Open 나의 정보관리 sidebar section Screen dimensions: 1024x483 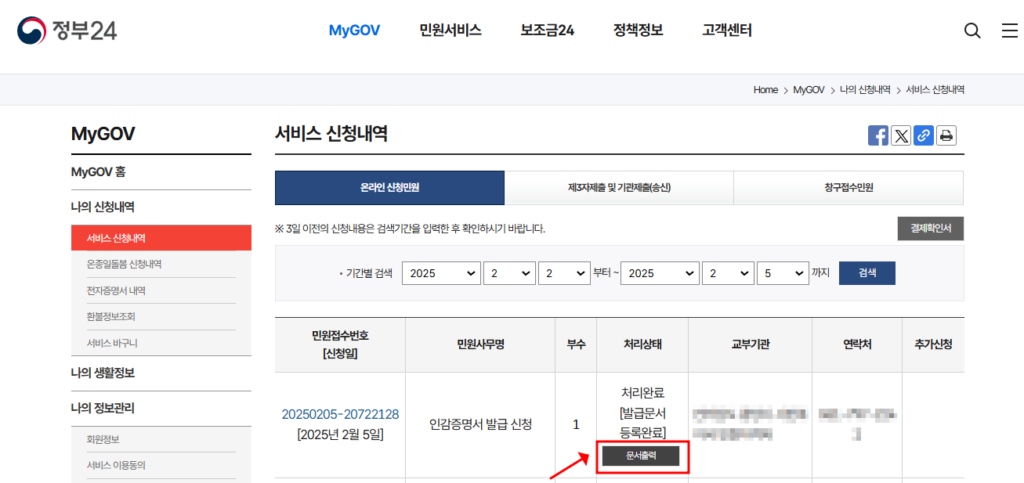[x=103, y=409]
